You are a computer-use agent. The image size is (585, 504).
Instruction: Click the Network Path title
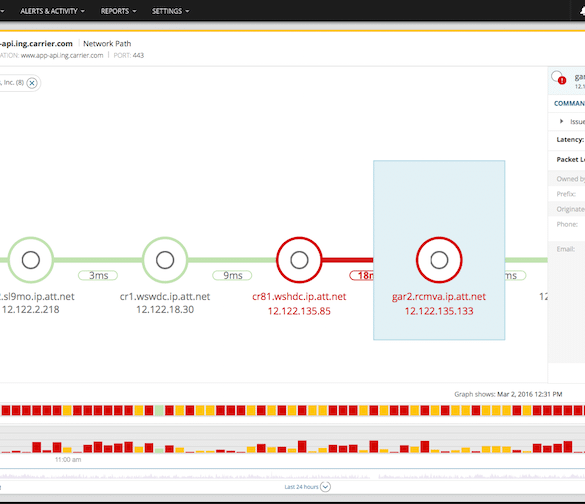(x=107, y=44)
